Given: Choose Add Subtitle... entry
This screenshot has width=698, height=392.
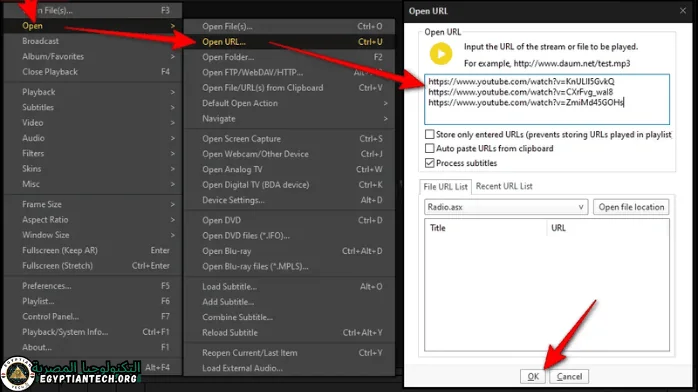Looking at the screenshot, I should [x=289, y=302].
